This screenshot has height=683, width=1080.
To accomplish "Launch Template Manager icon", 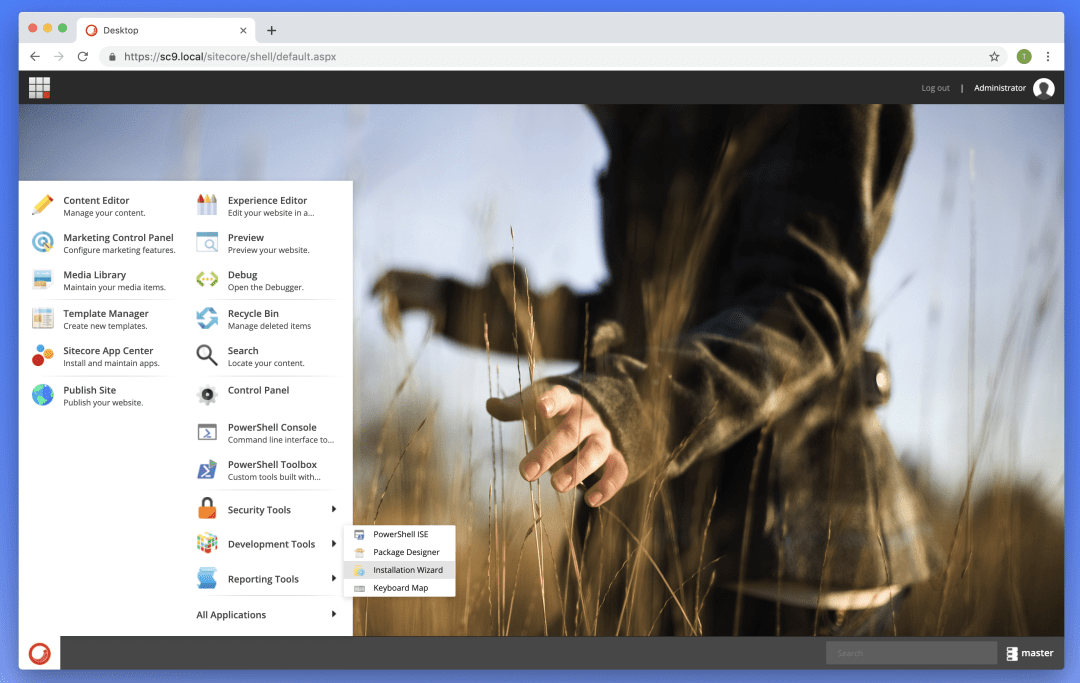I will coord(42,318).
